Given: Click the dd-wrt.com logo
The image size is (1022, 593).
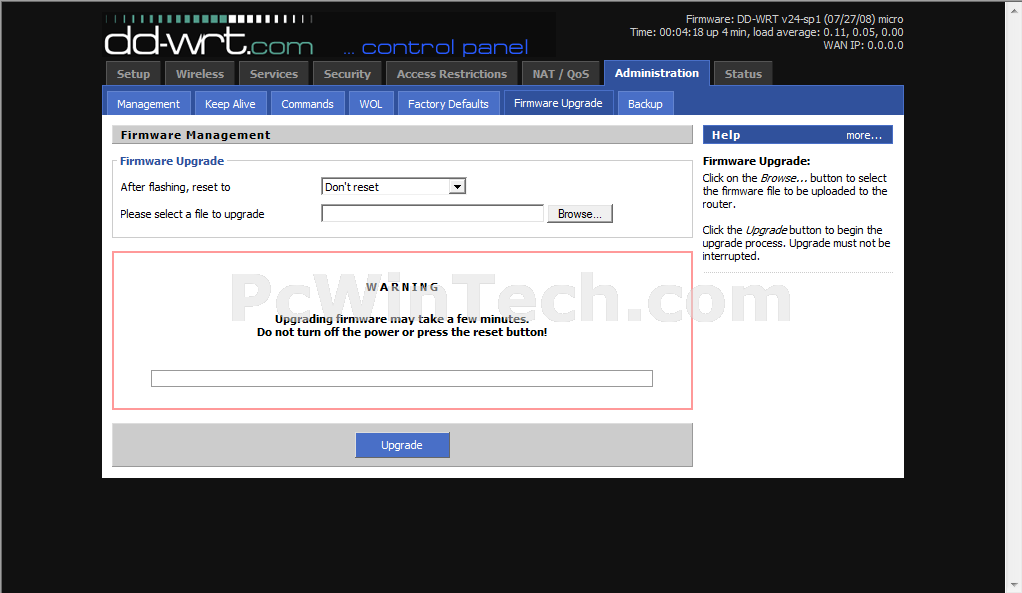Looking at the screenshot, I should (x=209, y=42).
